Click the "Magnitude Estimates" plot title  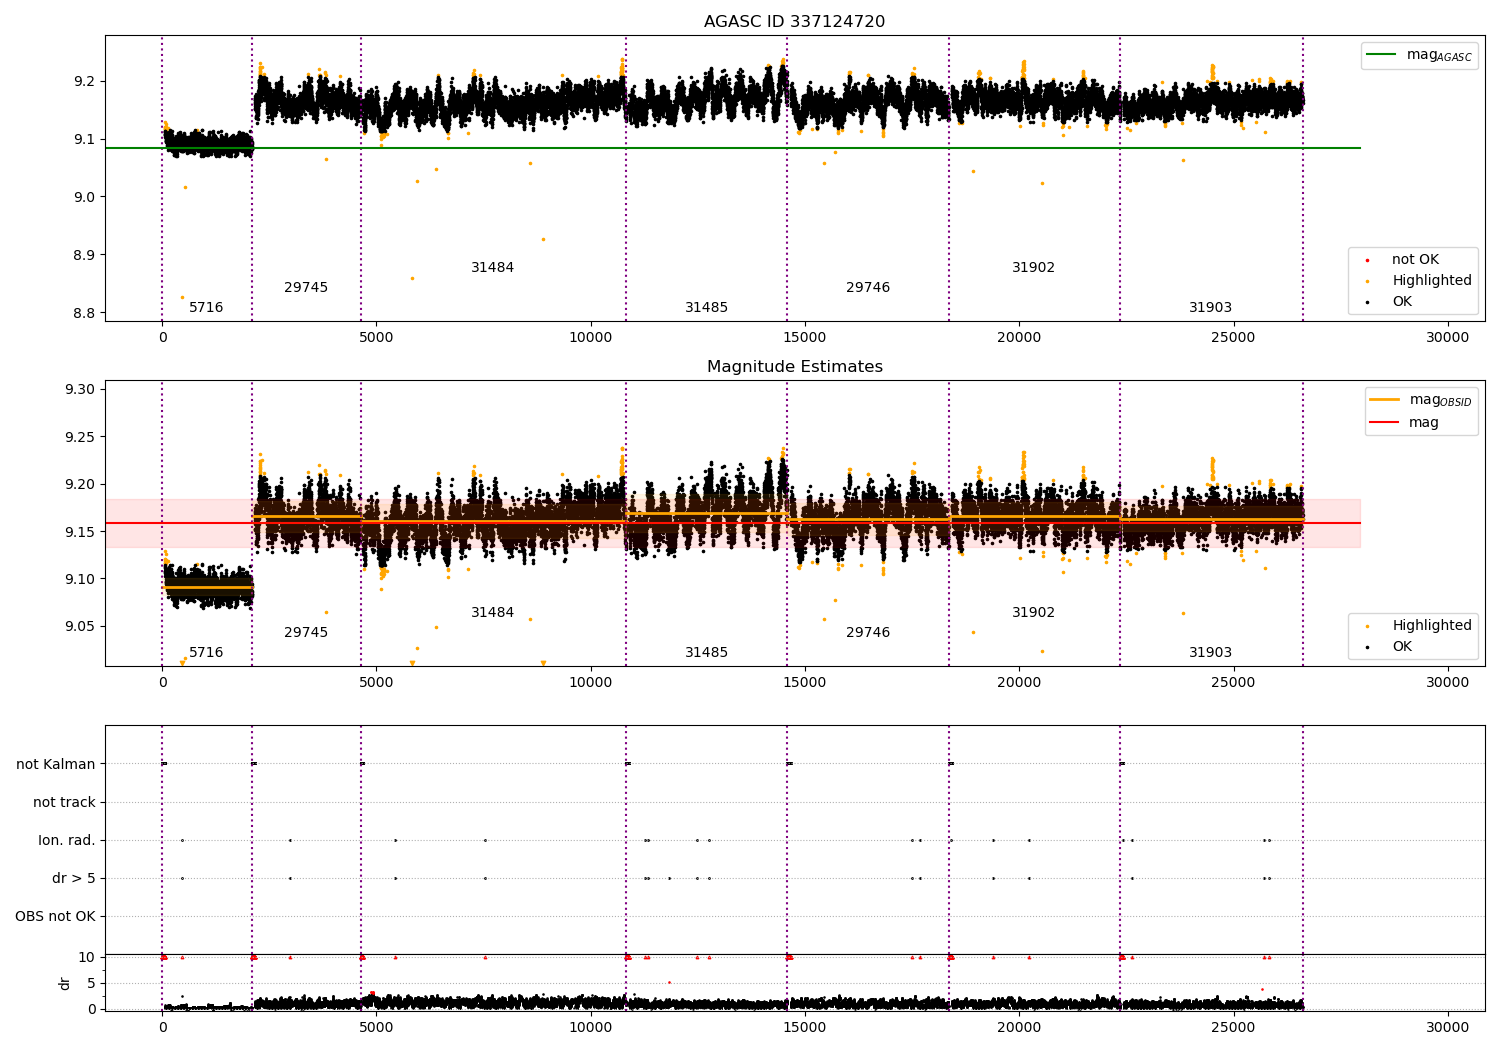click(x=794, y=367)
